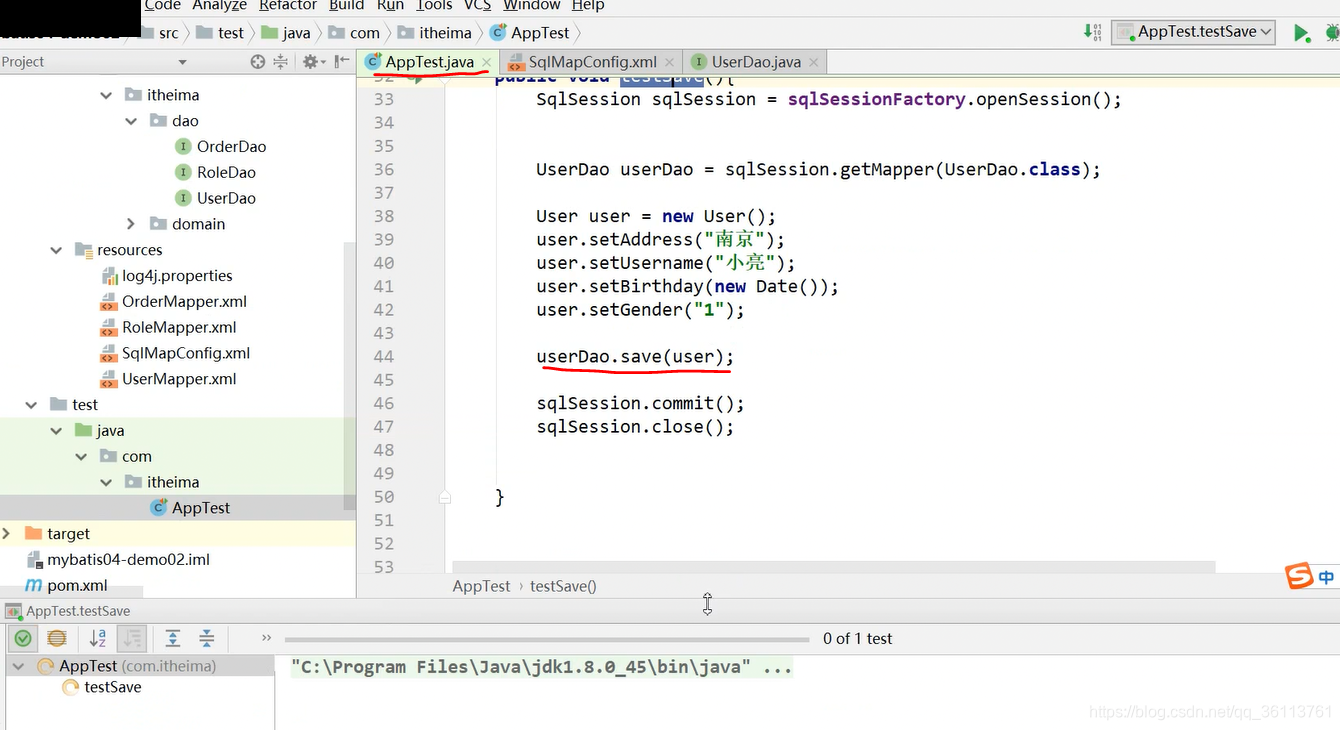Toggle sort by duration in test runner
This screenshot has width=1340, height=730.
tap(131, 638)
